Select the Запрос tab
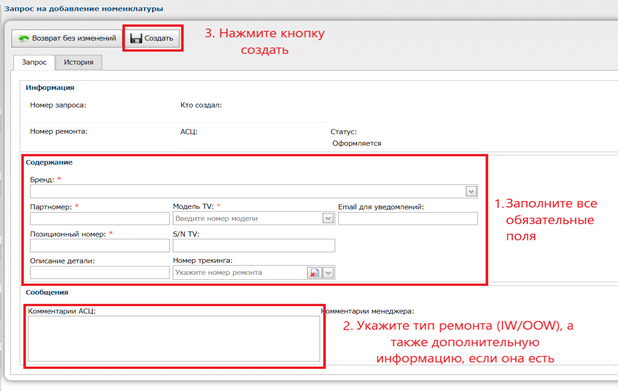The image size is (620, 391). 34,62
